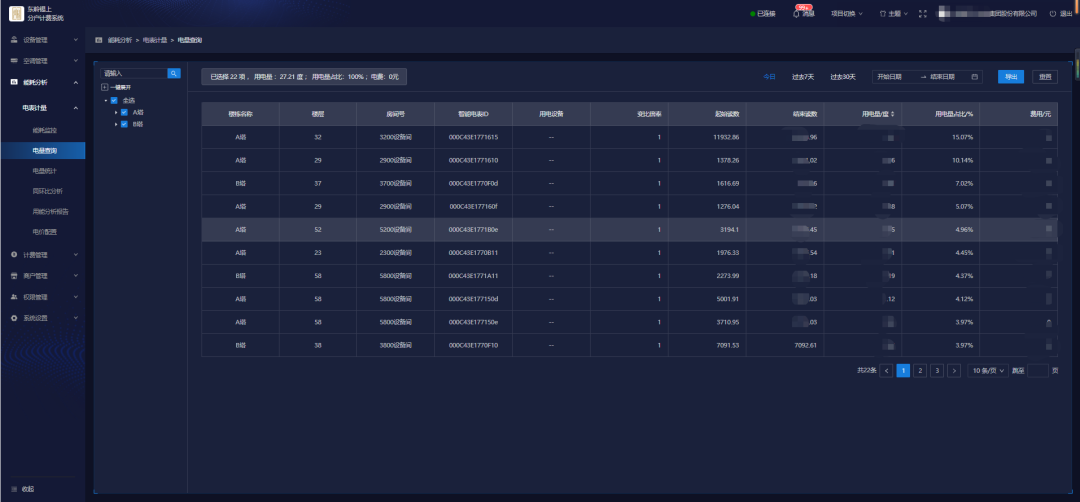Viewport: 1080px width, 502px height.
Task: Sort by 用电量/度 column sort arrows
Action: (893, 114)
